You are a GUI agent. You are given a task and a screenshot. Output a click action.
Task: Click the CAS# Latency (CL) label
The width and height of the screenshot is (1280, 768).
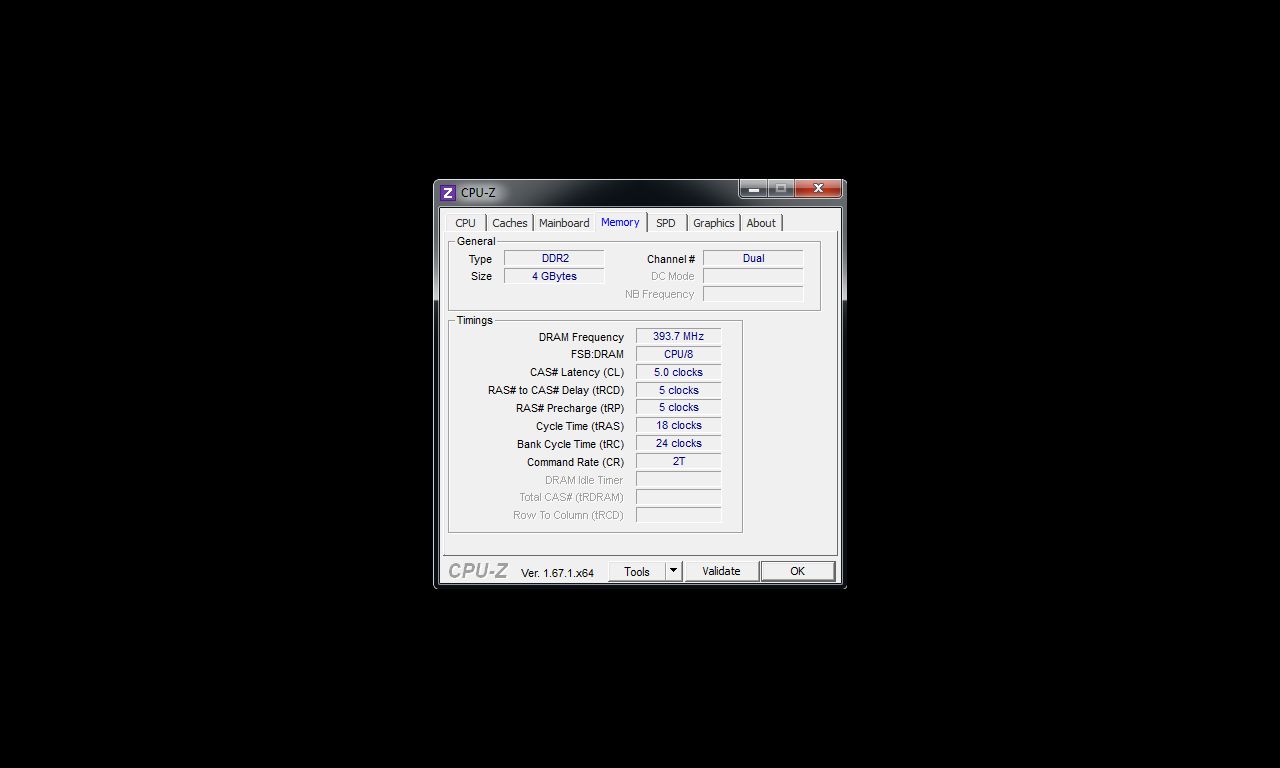tap(577, 372)
